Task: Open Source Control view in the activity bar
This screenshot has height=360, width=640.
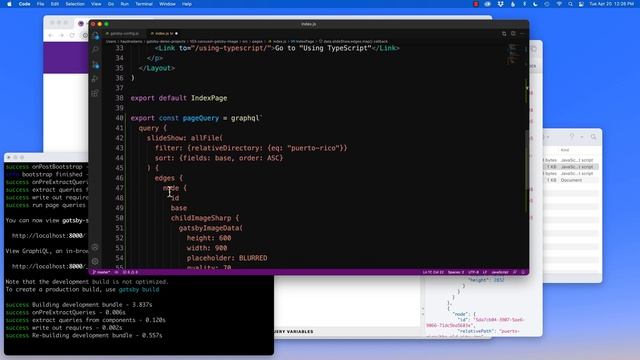Action: point(96,64)
